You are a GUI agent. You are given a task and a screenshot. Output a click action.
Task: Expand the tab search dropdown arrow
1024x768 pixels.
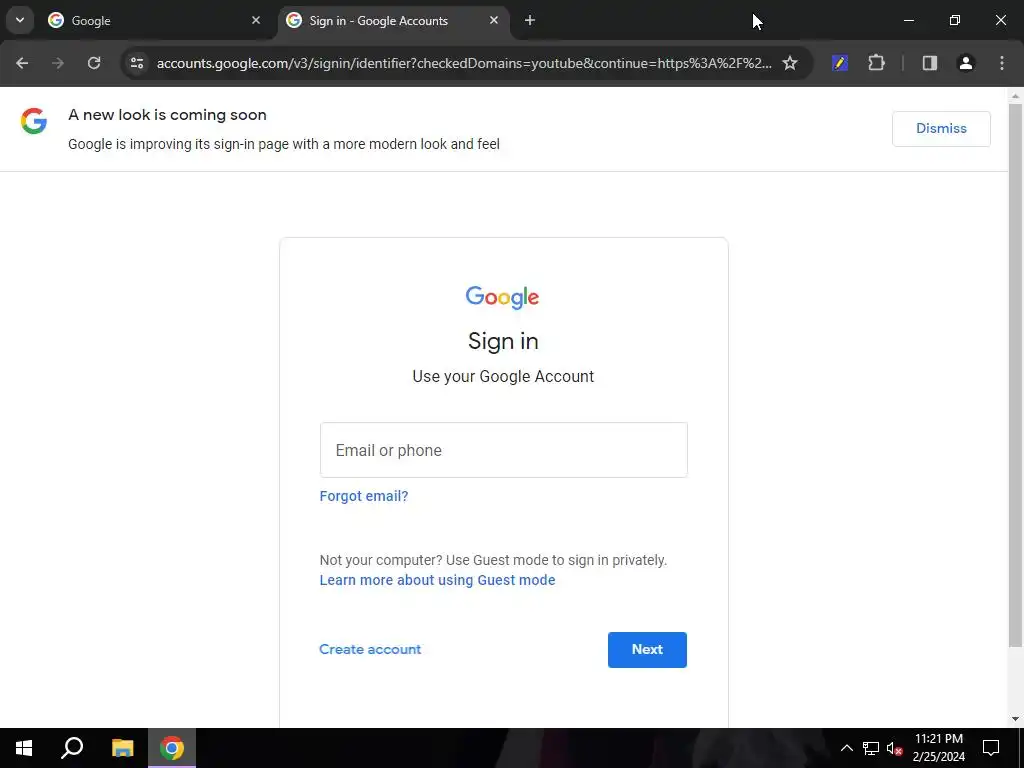20,20
